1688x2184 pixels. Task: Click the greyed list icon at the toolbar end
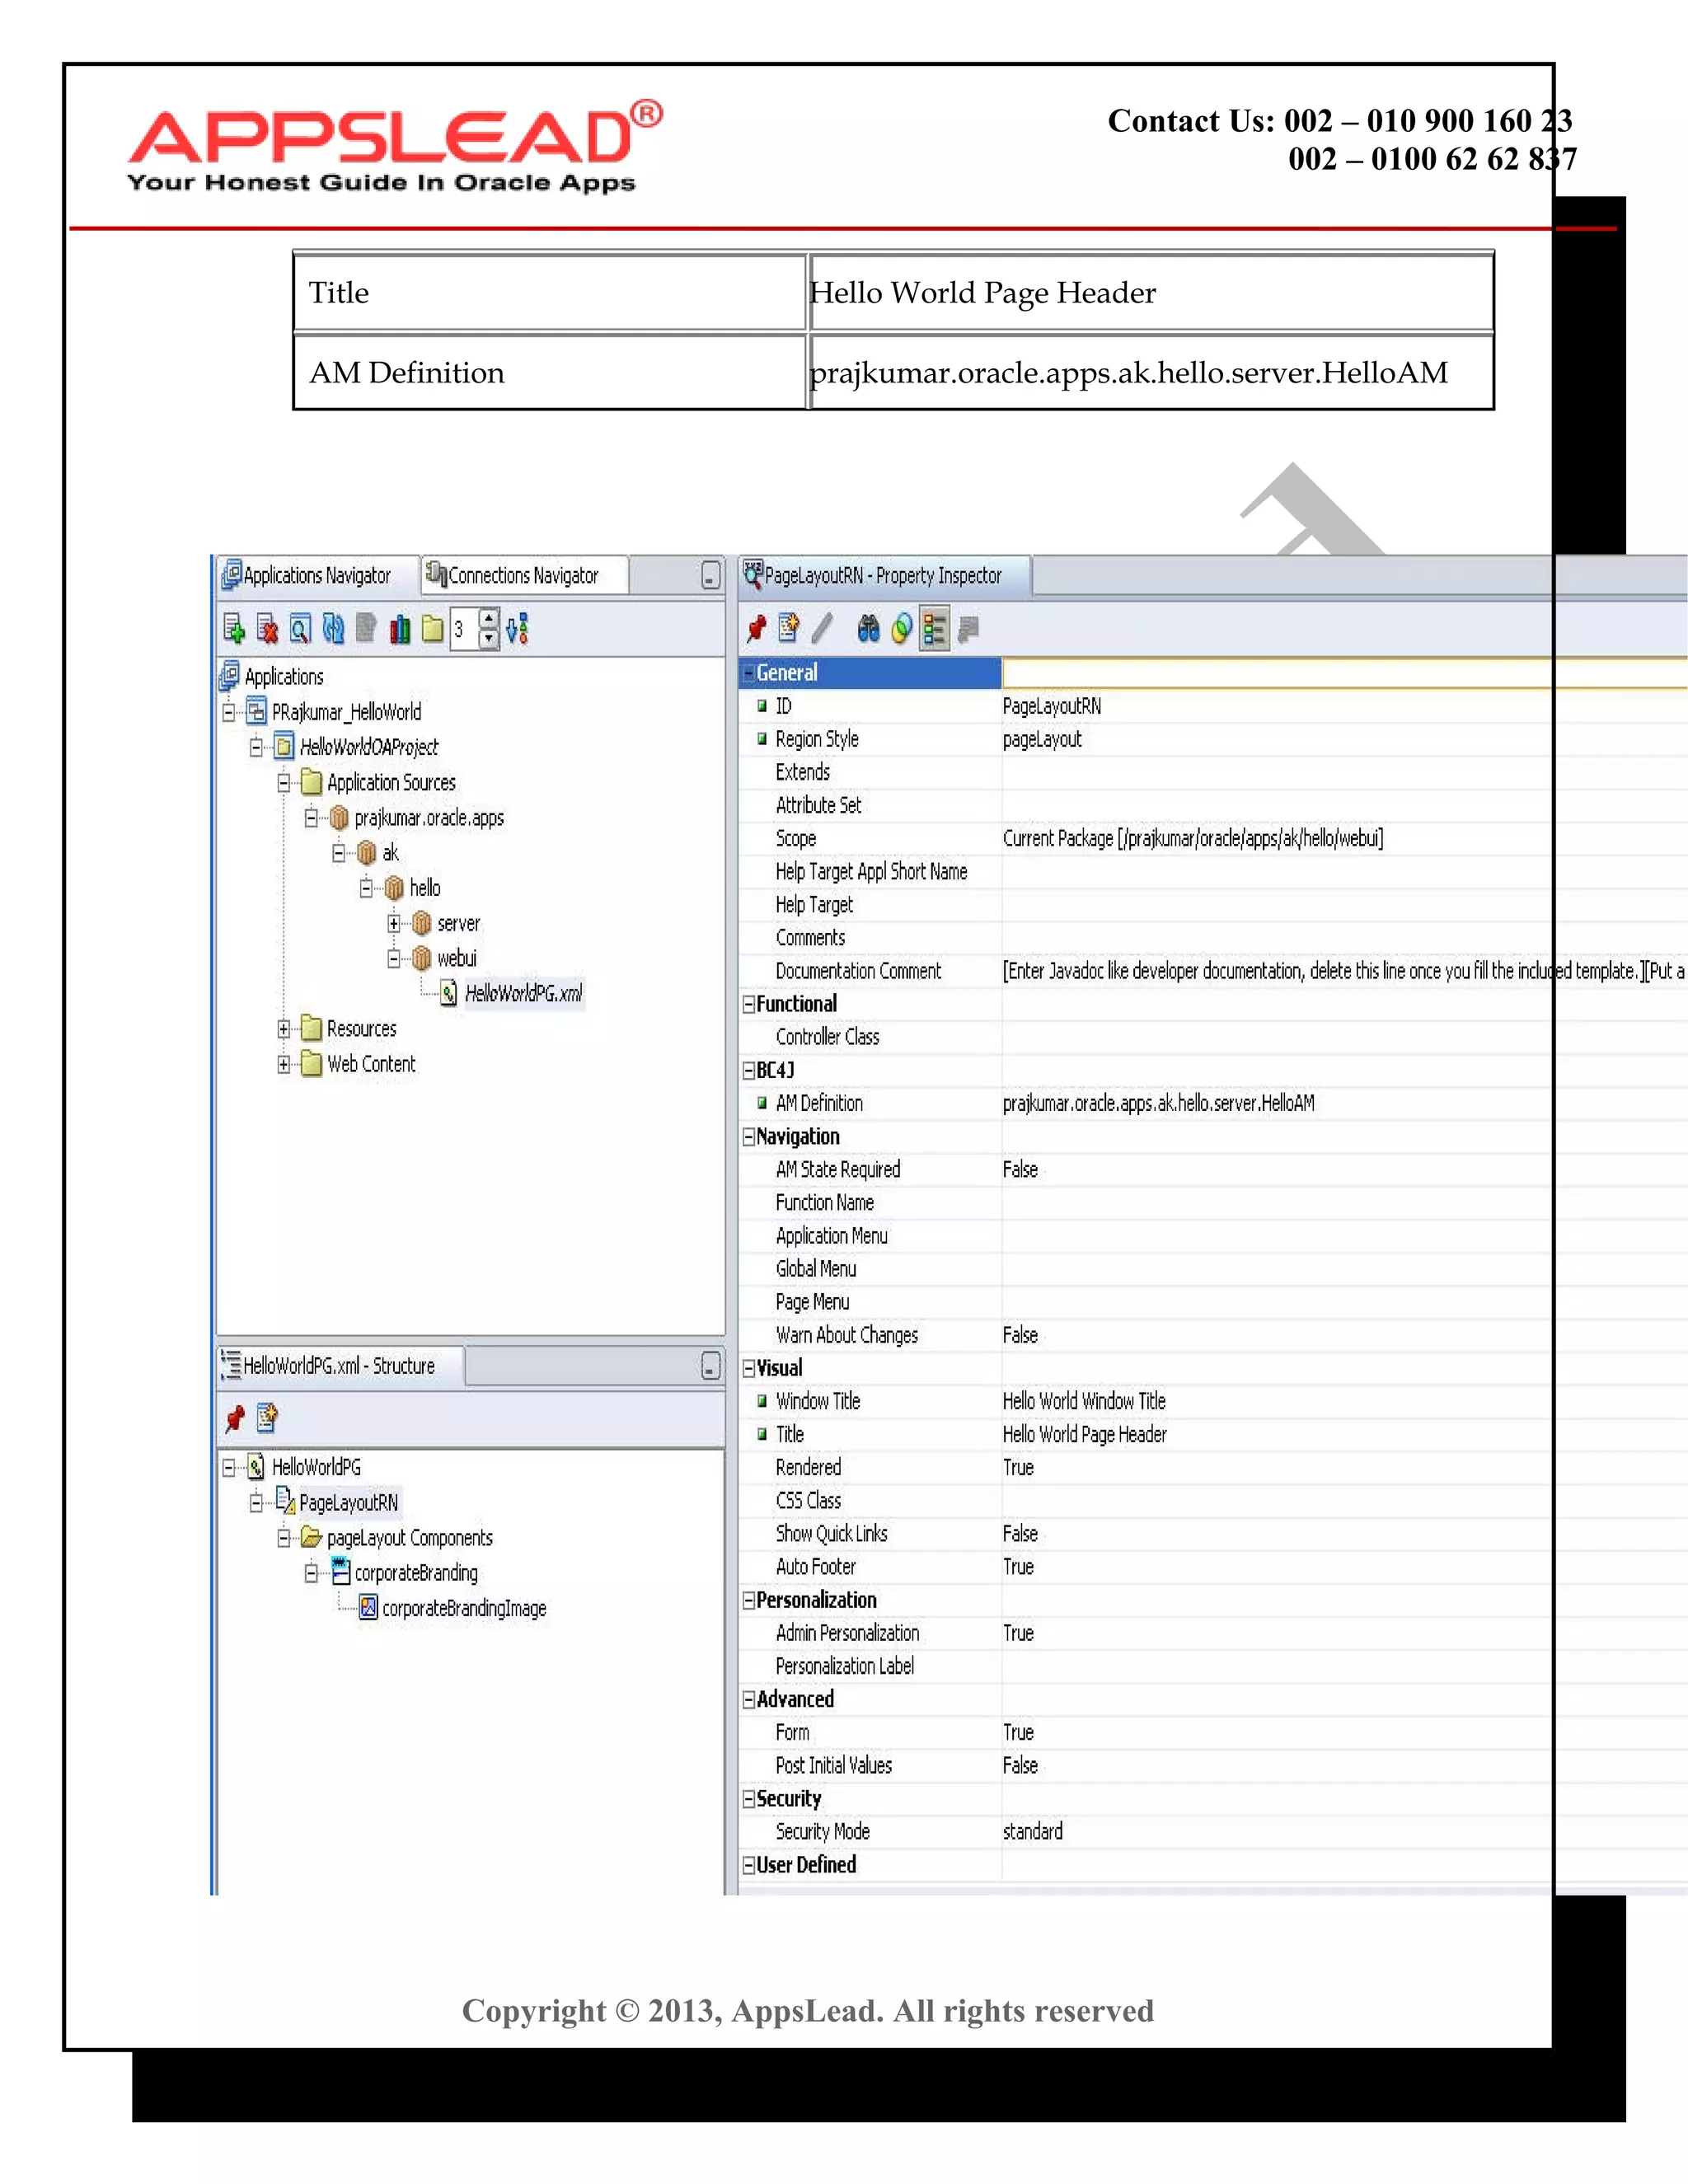click(x=967, y=628)
